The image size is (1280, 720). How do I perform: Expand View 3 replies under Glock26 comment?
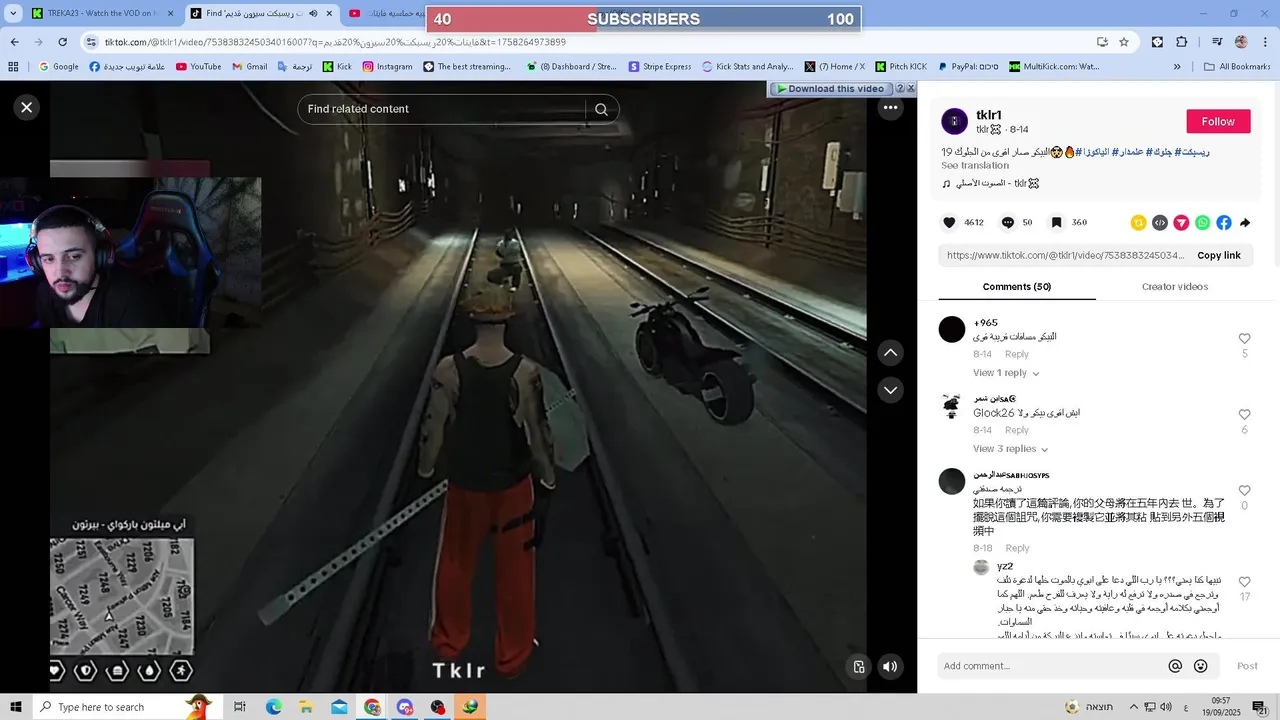click(x=1010, y=449)
